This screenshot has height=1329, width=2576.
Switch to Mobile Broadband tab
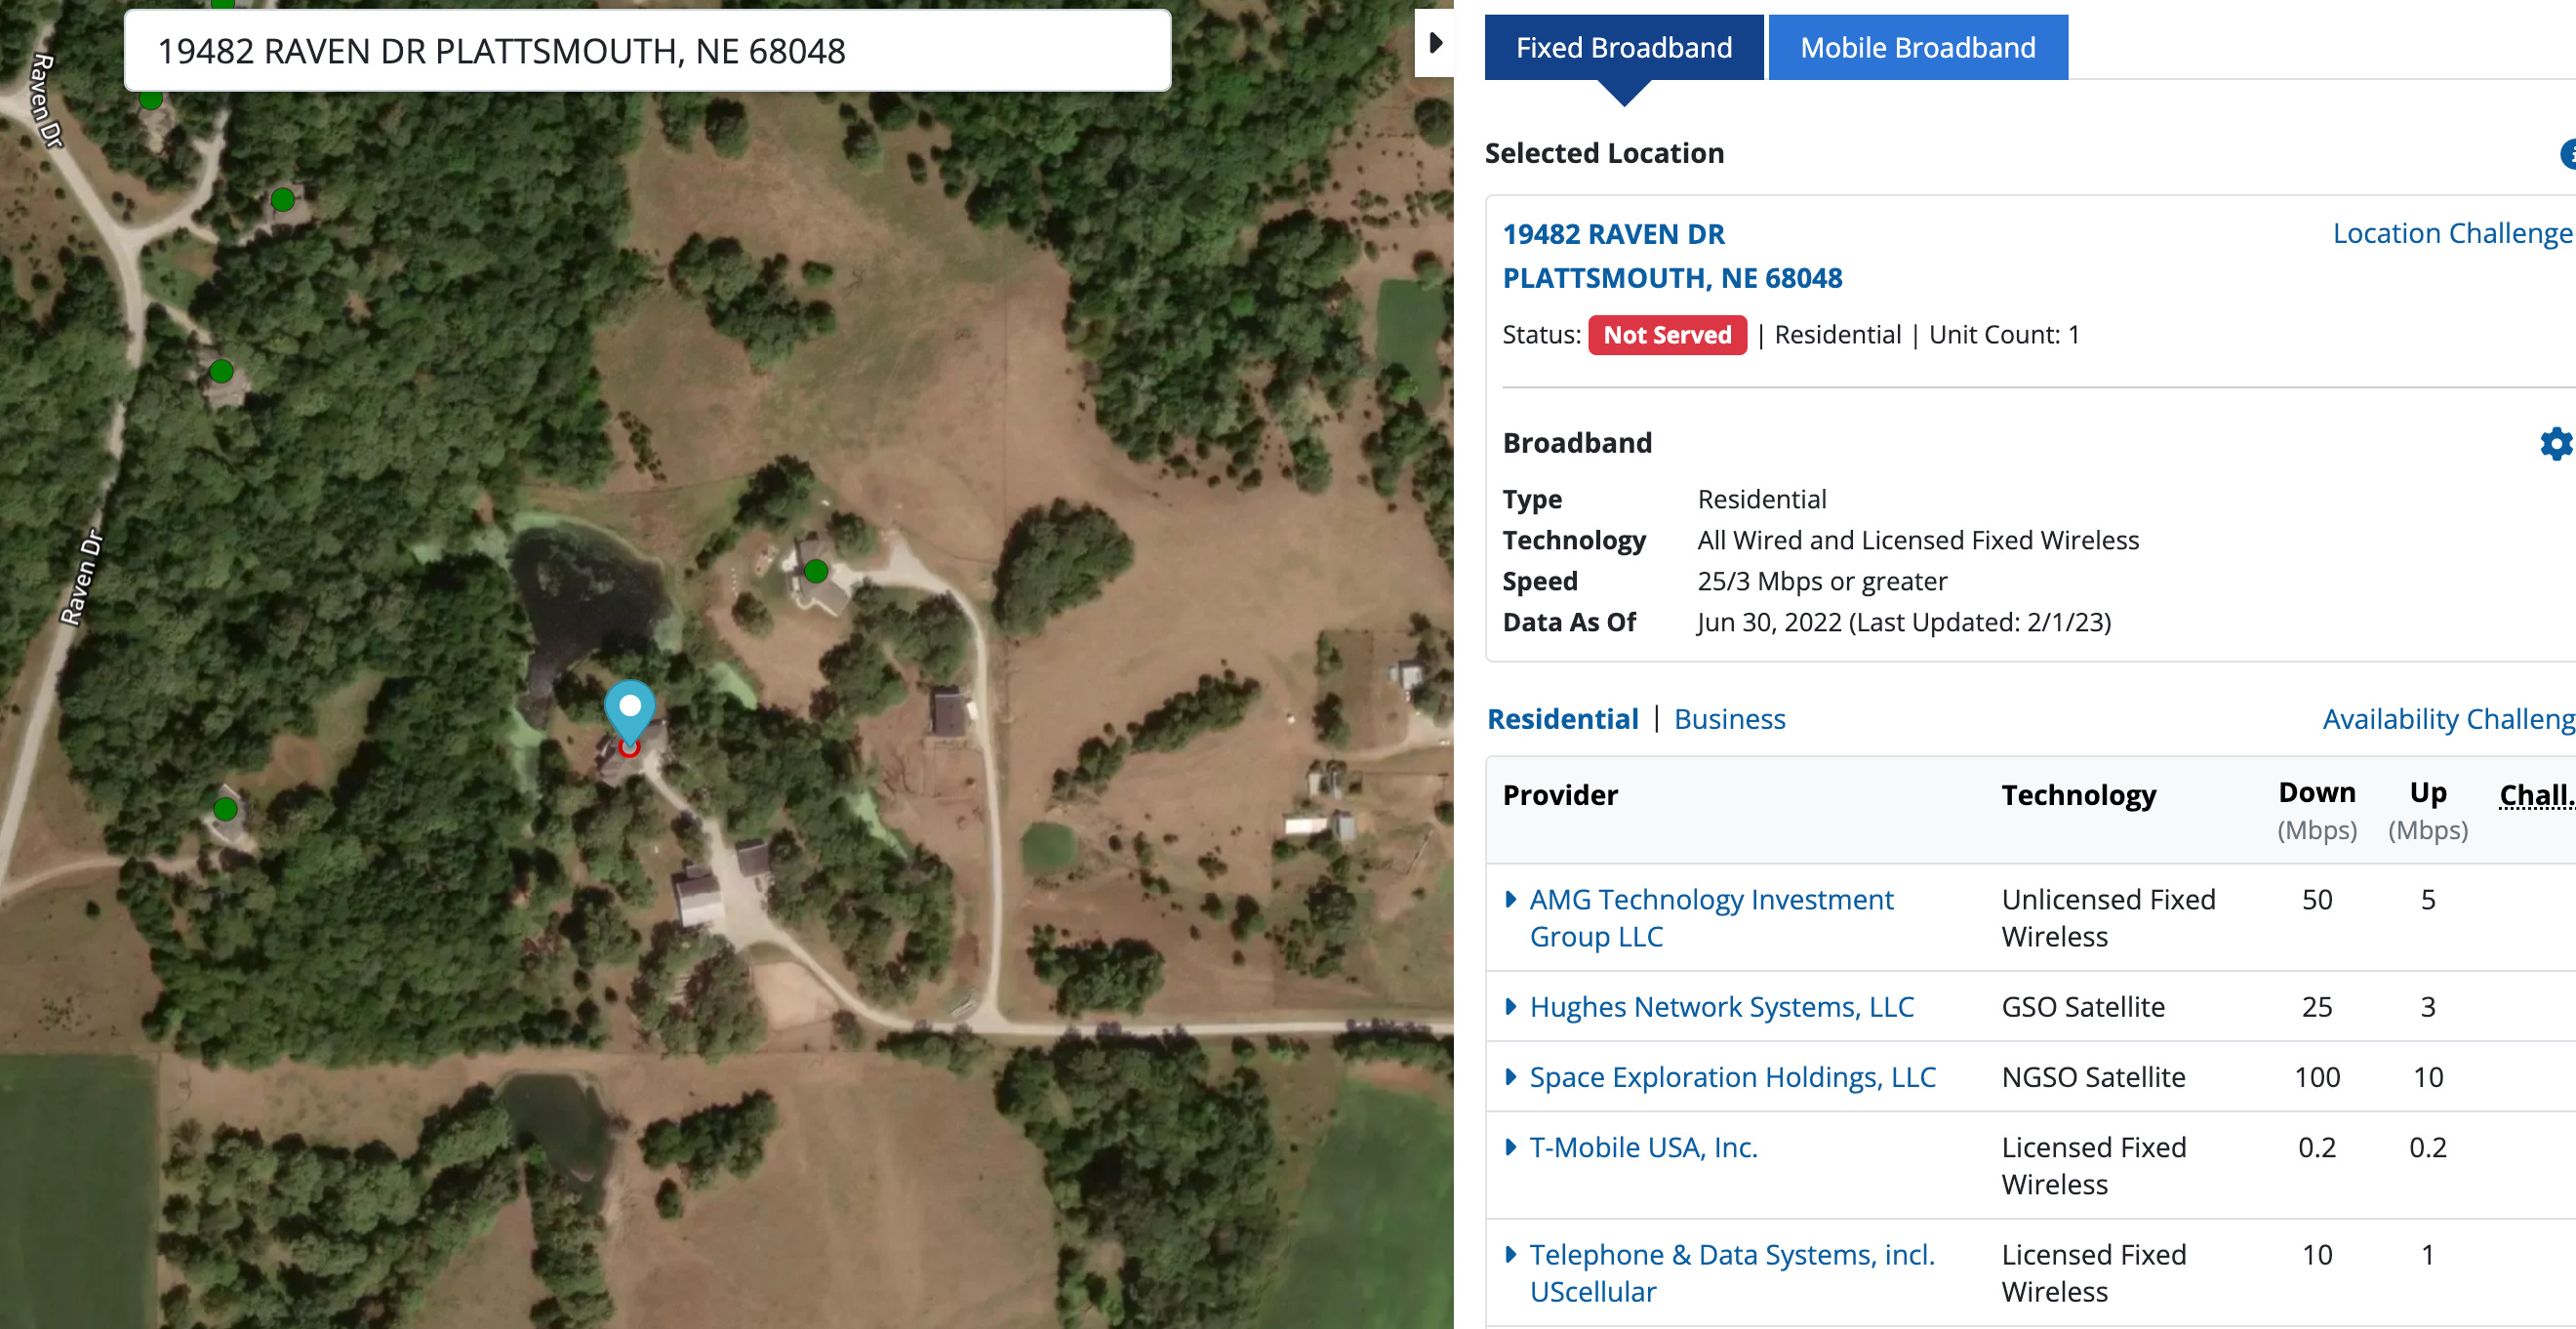pos(1917,47)
